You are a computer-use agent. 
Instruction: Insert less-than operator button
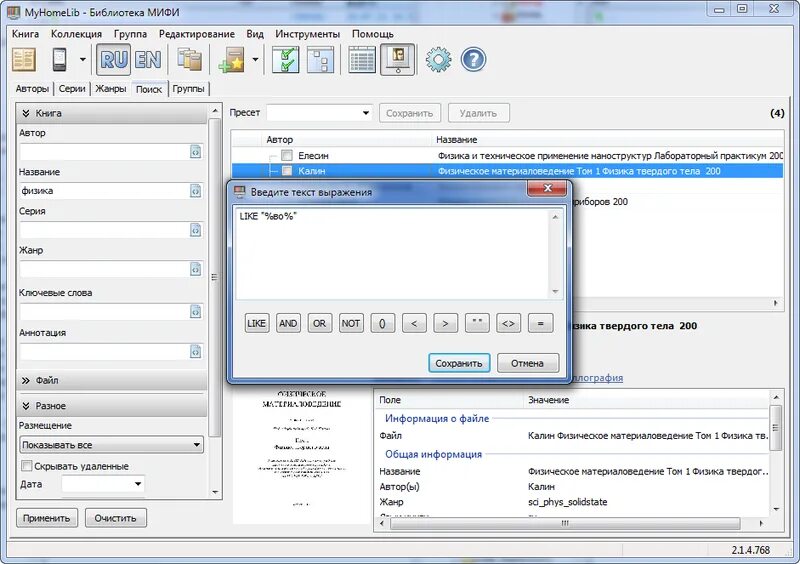point(414,323)
